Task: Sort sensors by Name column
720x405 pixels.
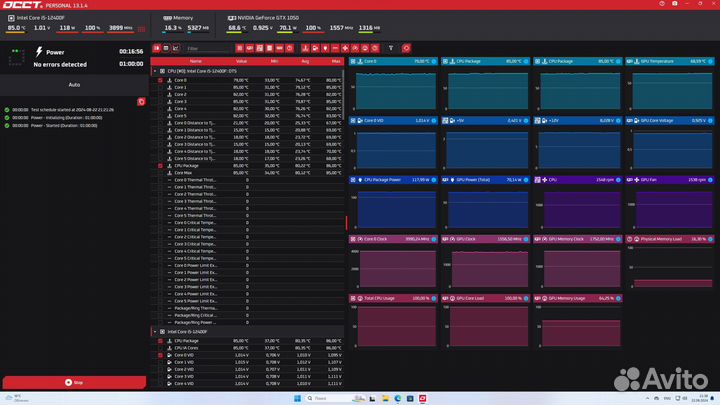Action: [x=196, y=61]
